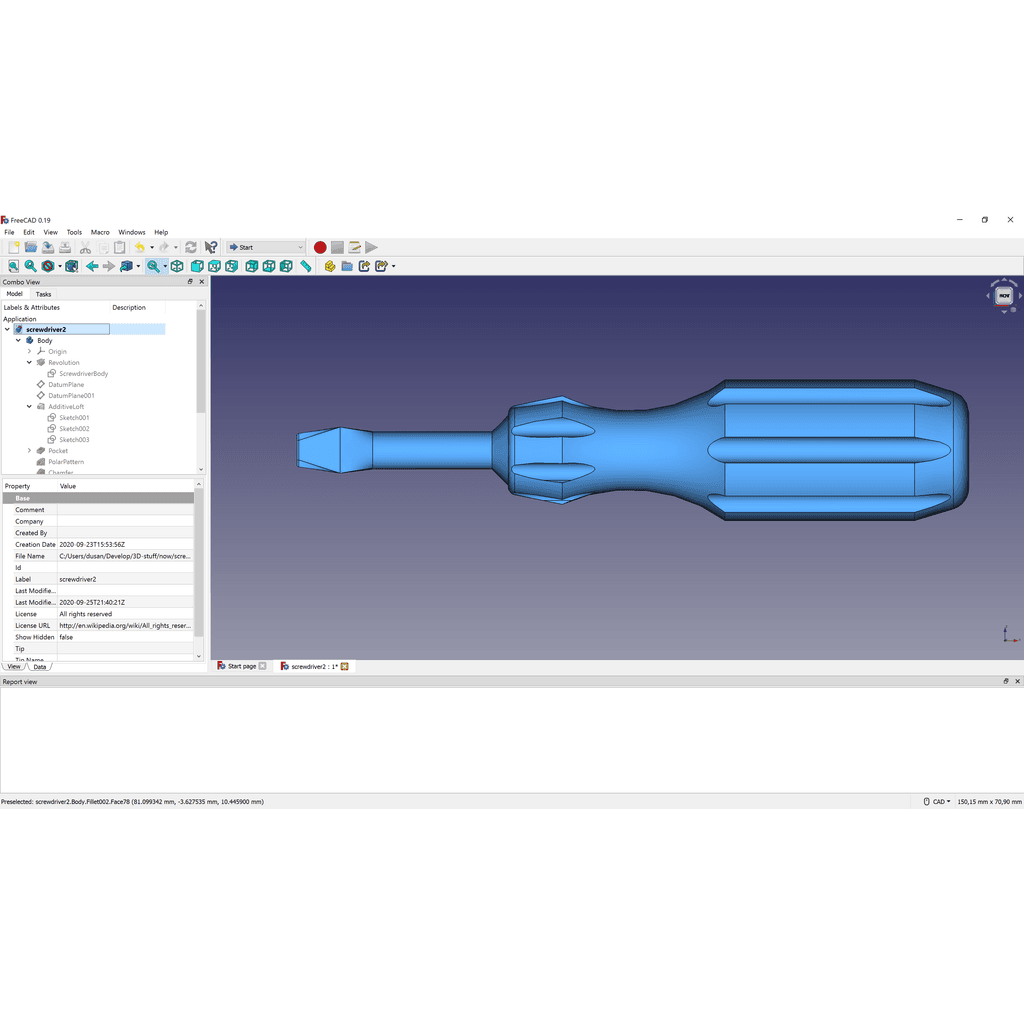The image size is (1024, 1024).
Task: Switch to top view cube icon
Action: click(214, 266)
